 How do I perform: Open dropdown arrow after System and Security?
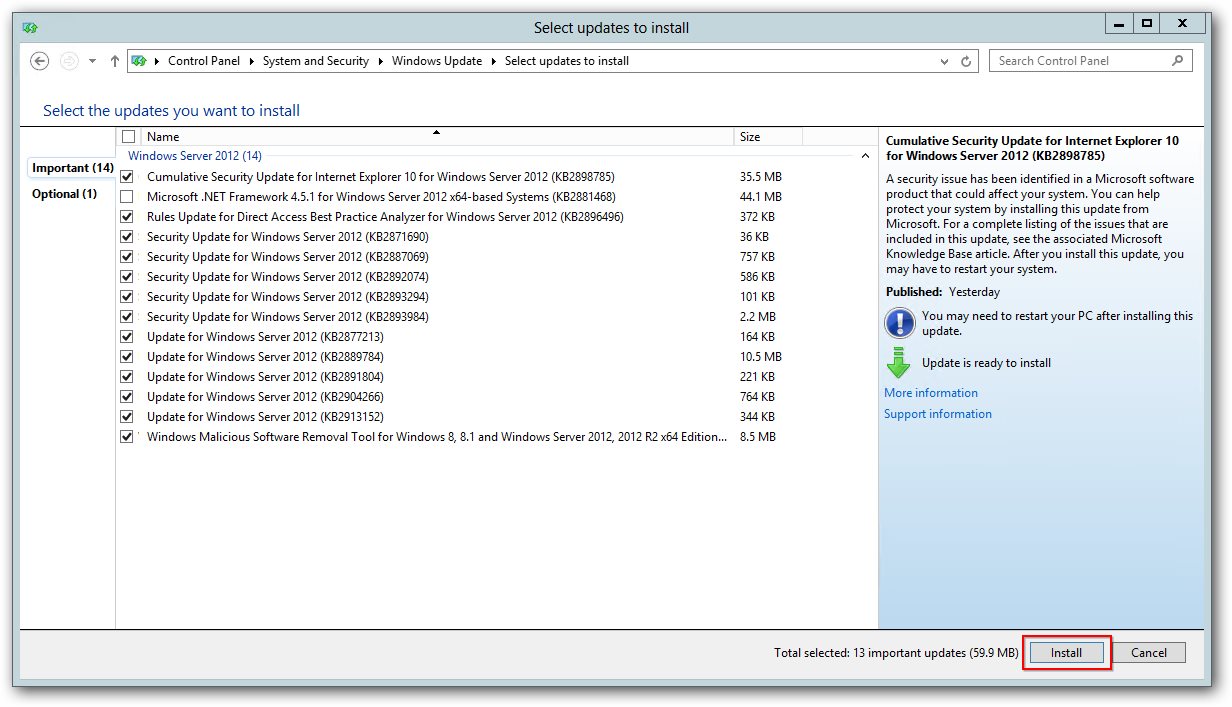[380, 61]
